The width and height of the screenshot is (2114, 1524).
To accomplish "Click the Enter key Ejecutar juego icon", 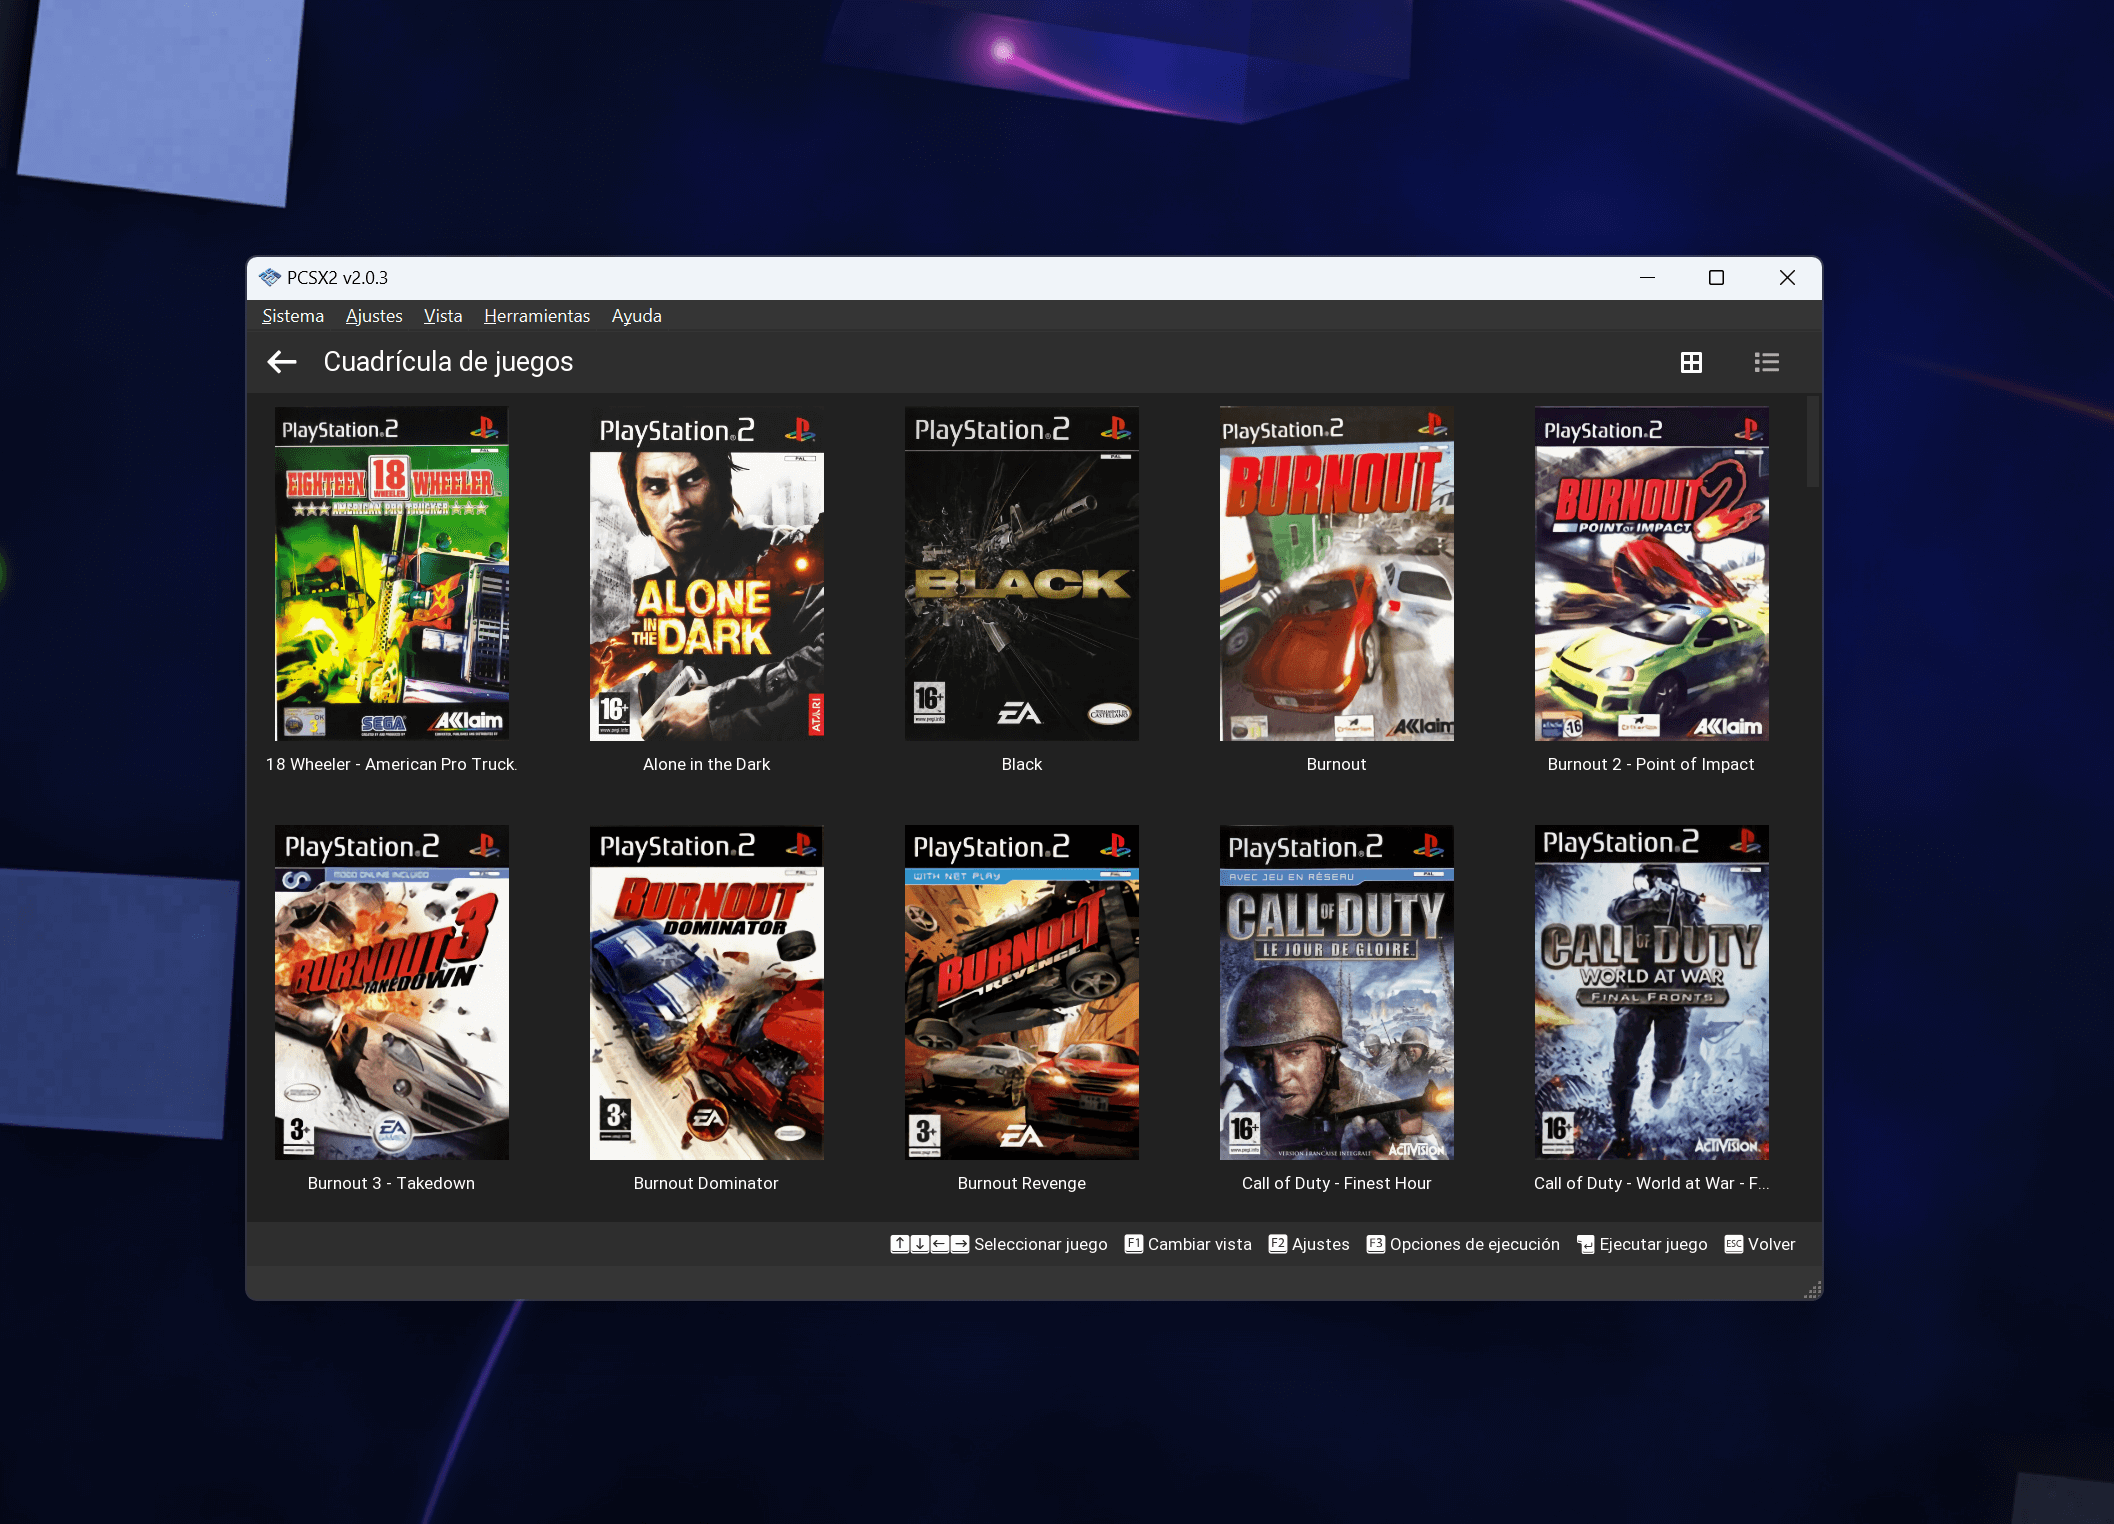I will click(x=1585, y=1244).
